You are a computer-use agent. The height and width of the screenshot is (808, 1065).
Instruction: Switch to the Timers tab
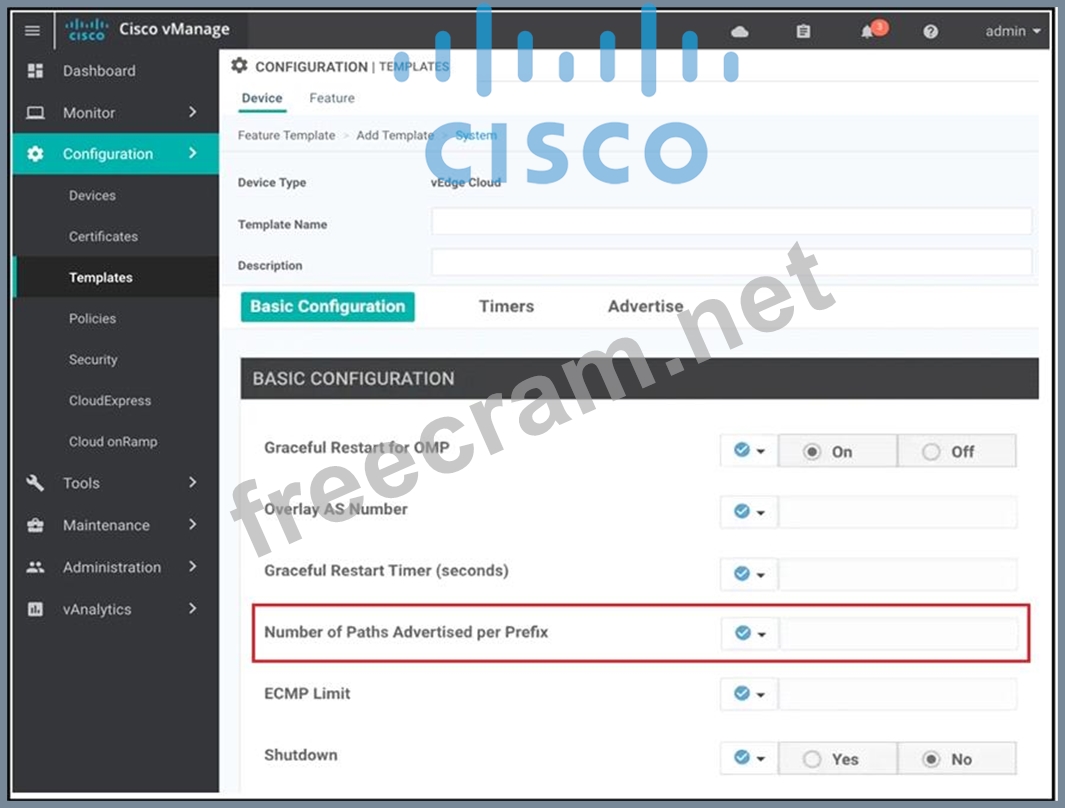click(x=506, y=307)
